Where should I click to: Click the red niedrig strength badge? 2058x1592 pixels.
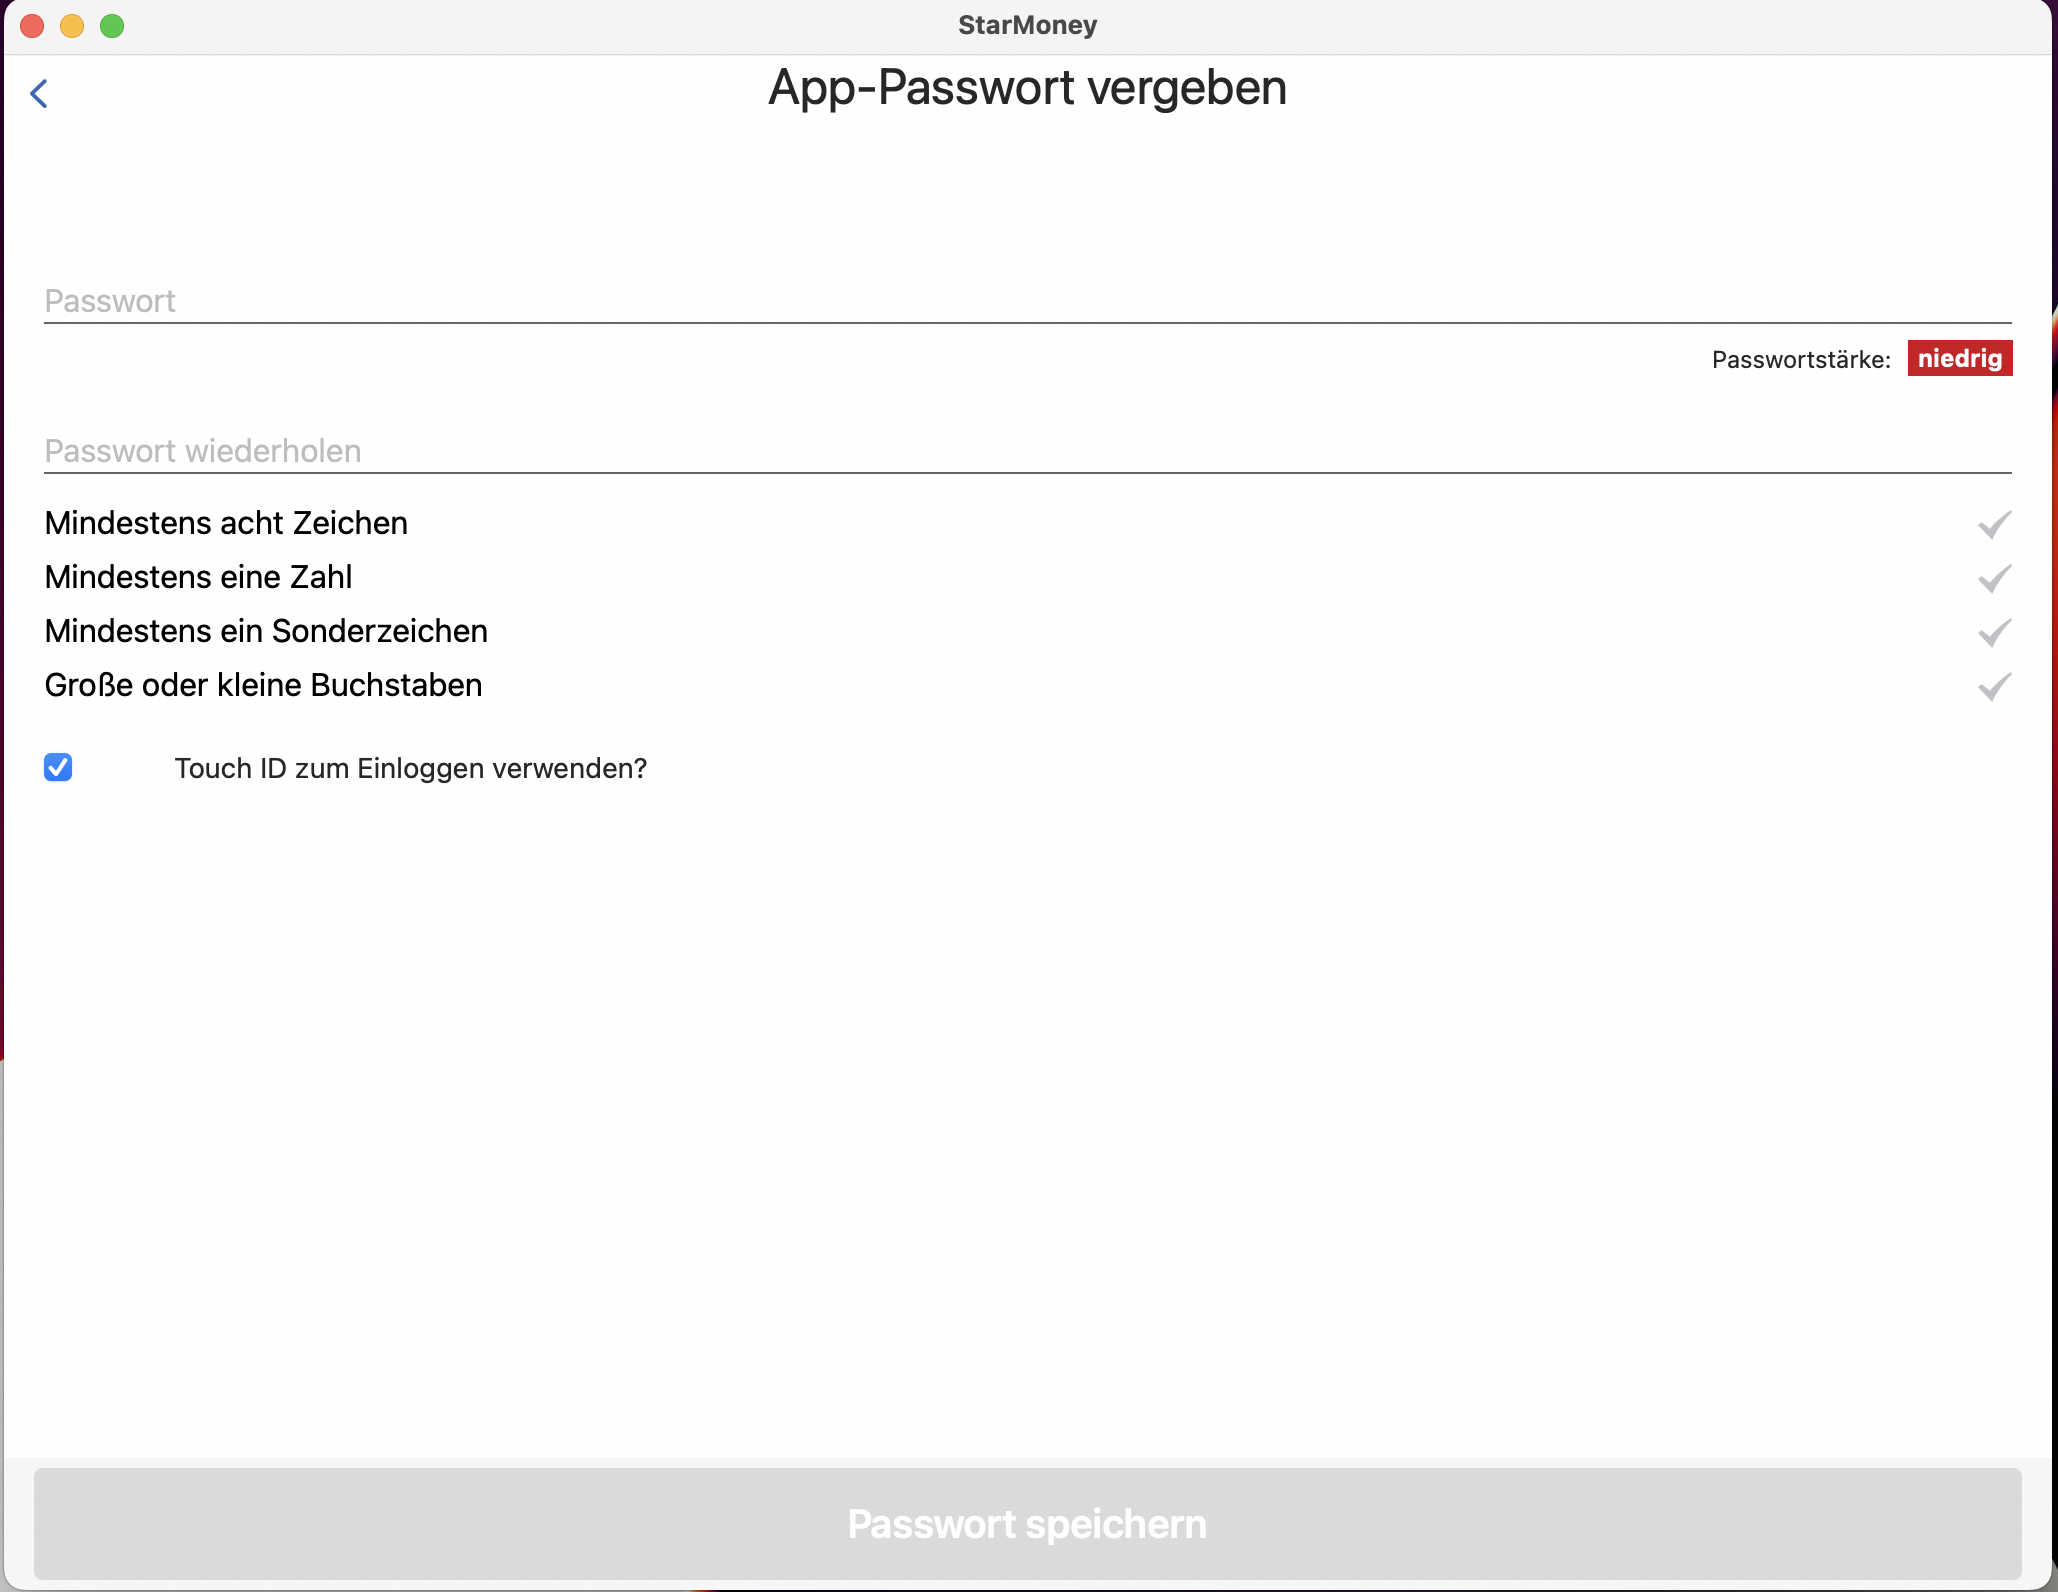tap(1959, 358)
